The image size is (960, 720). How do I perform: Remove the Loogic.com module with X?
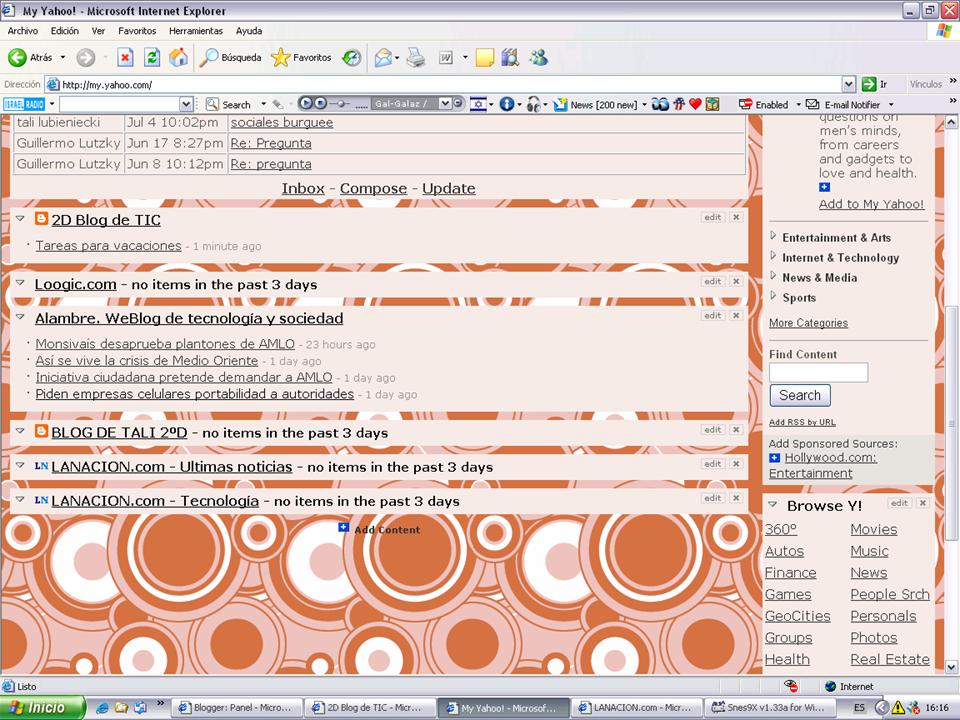click(737, 282)
